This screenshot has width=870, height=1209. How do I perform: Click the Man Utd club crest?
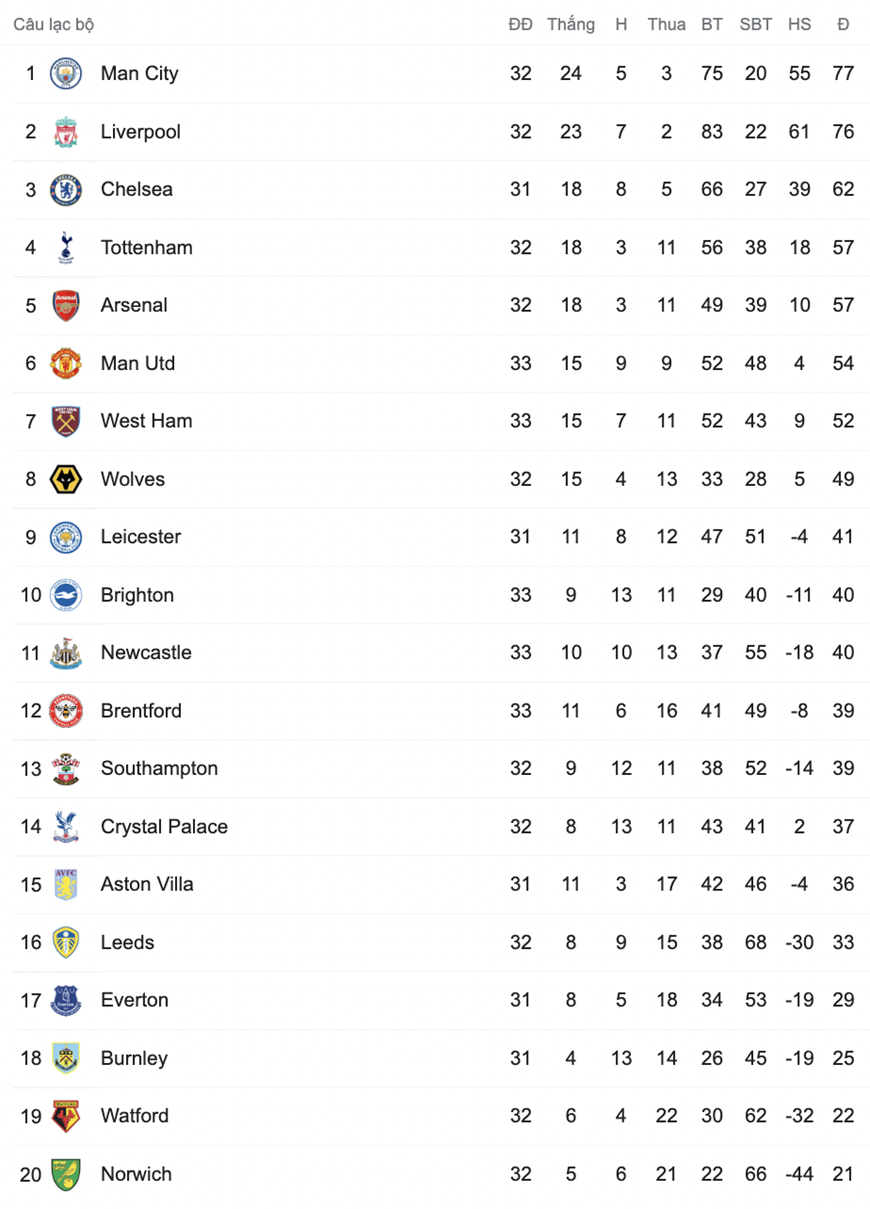[66, 363]
